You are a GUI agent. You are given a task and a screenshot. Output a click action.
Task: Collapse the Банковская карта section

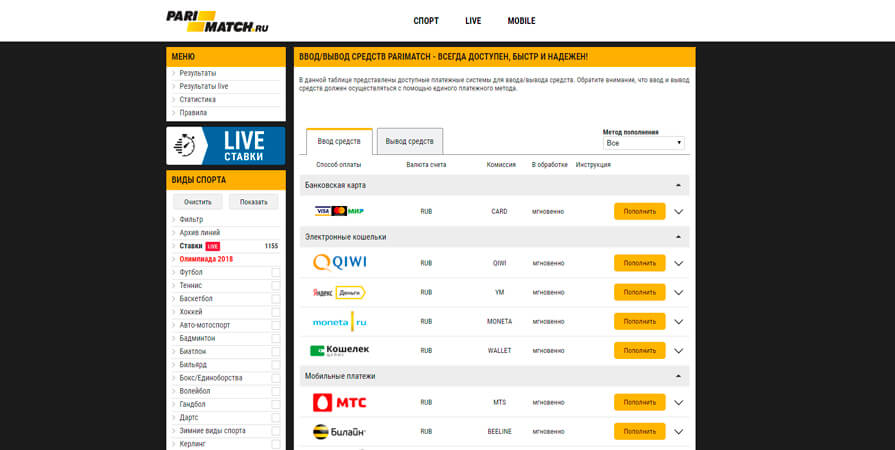point(678,185)
